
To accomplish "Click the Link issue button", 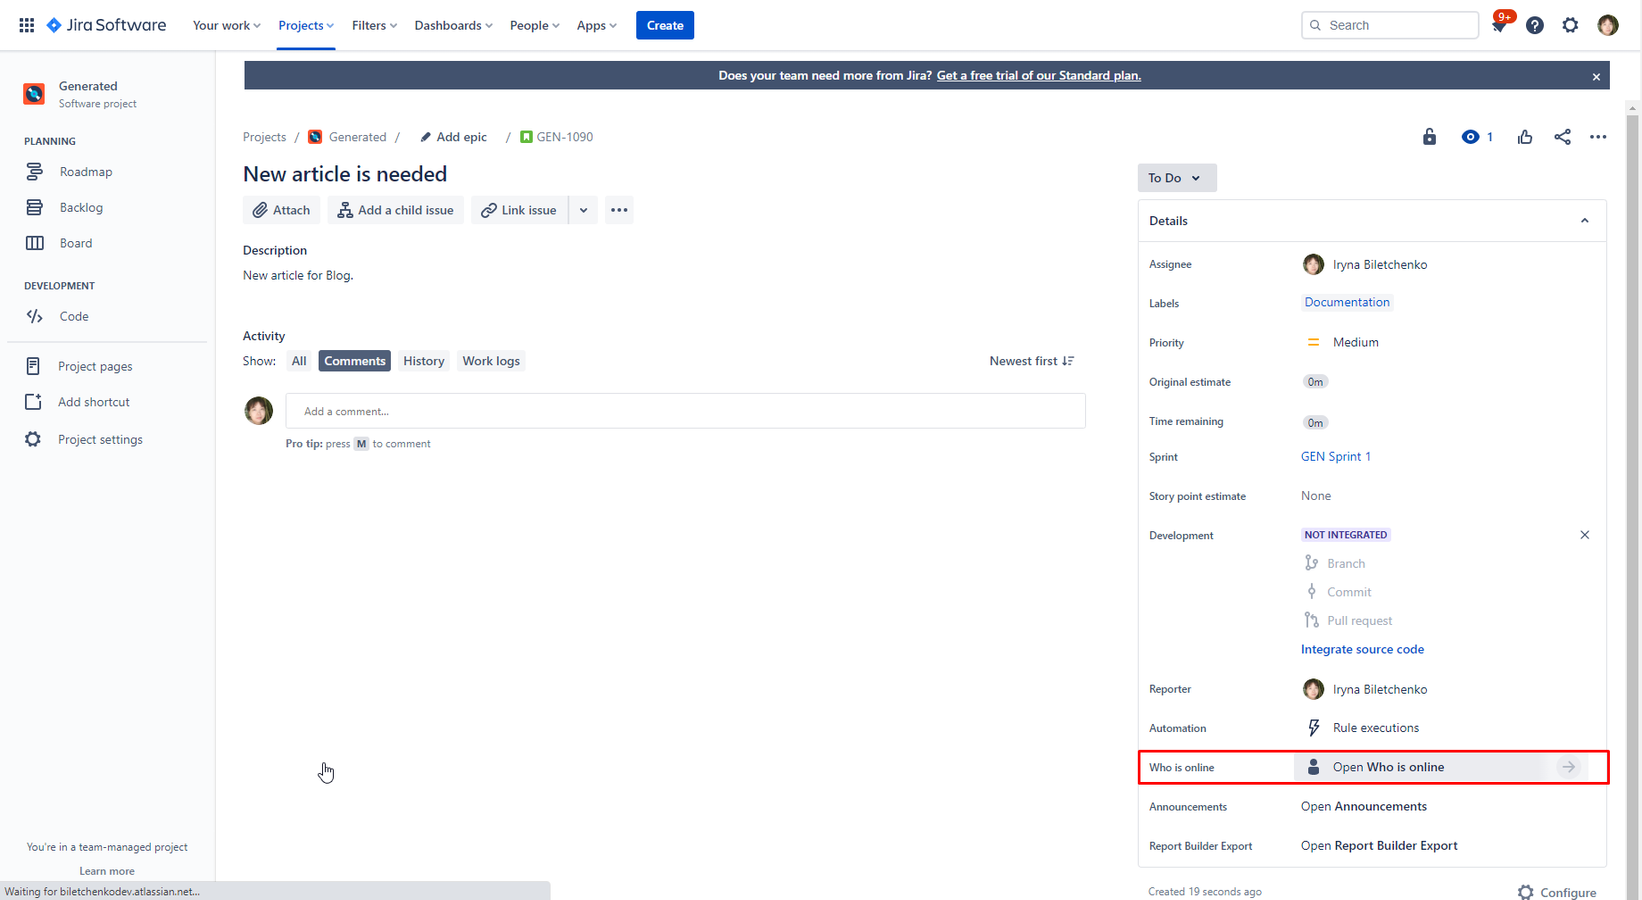I will (519, 210).
